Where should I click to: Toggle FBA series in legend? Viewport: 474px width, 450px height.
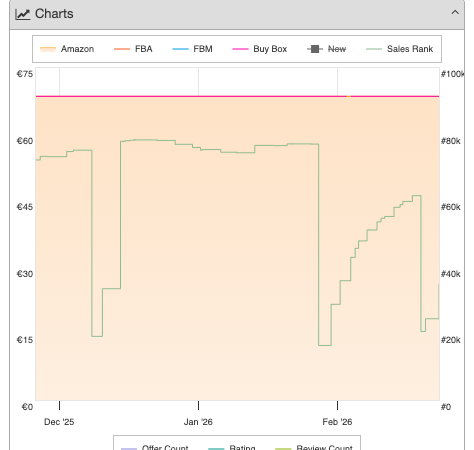coord(133,49)
